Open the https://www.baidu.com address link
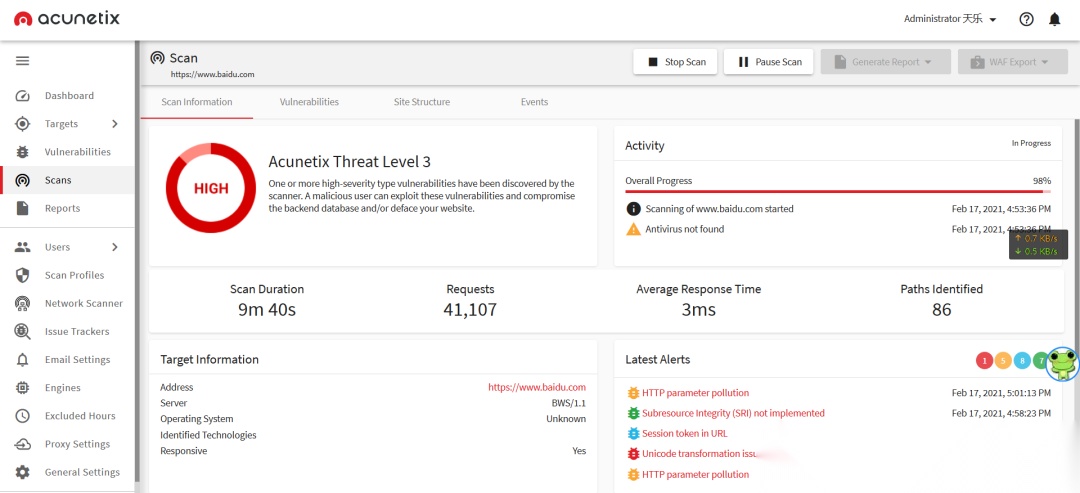Viewport: 1080px width, 493px height. click(537, 388)
